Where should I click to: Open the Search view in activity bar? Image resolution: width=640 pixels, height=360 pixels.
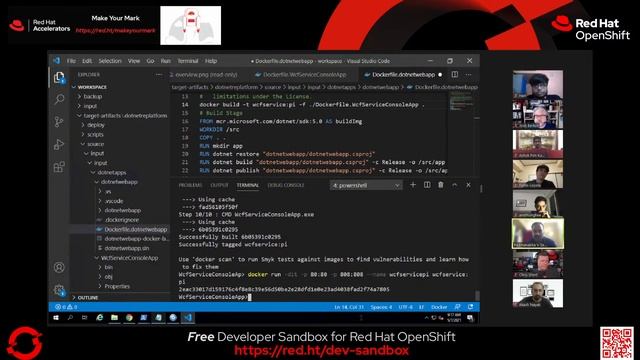click(x=59, y=99)
